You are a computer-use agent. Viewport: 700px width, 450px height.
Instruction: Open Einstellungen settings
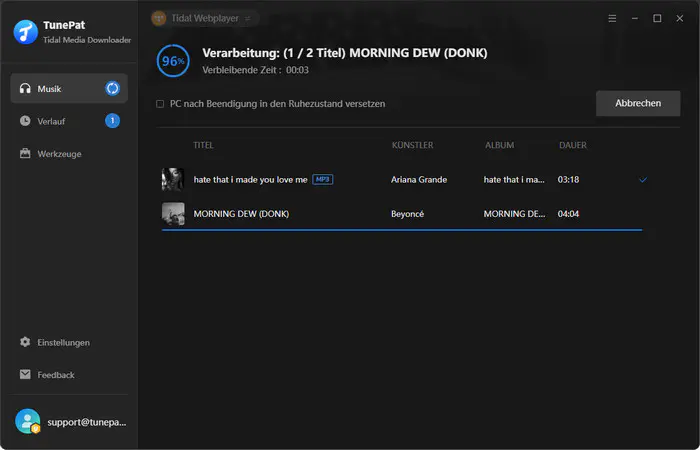(x=69, y=342)
